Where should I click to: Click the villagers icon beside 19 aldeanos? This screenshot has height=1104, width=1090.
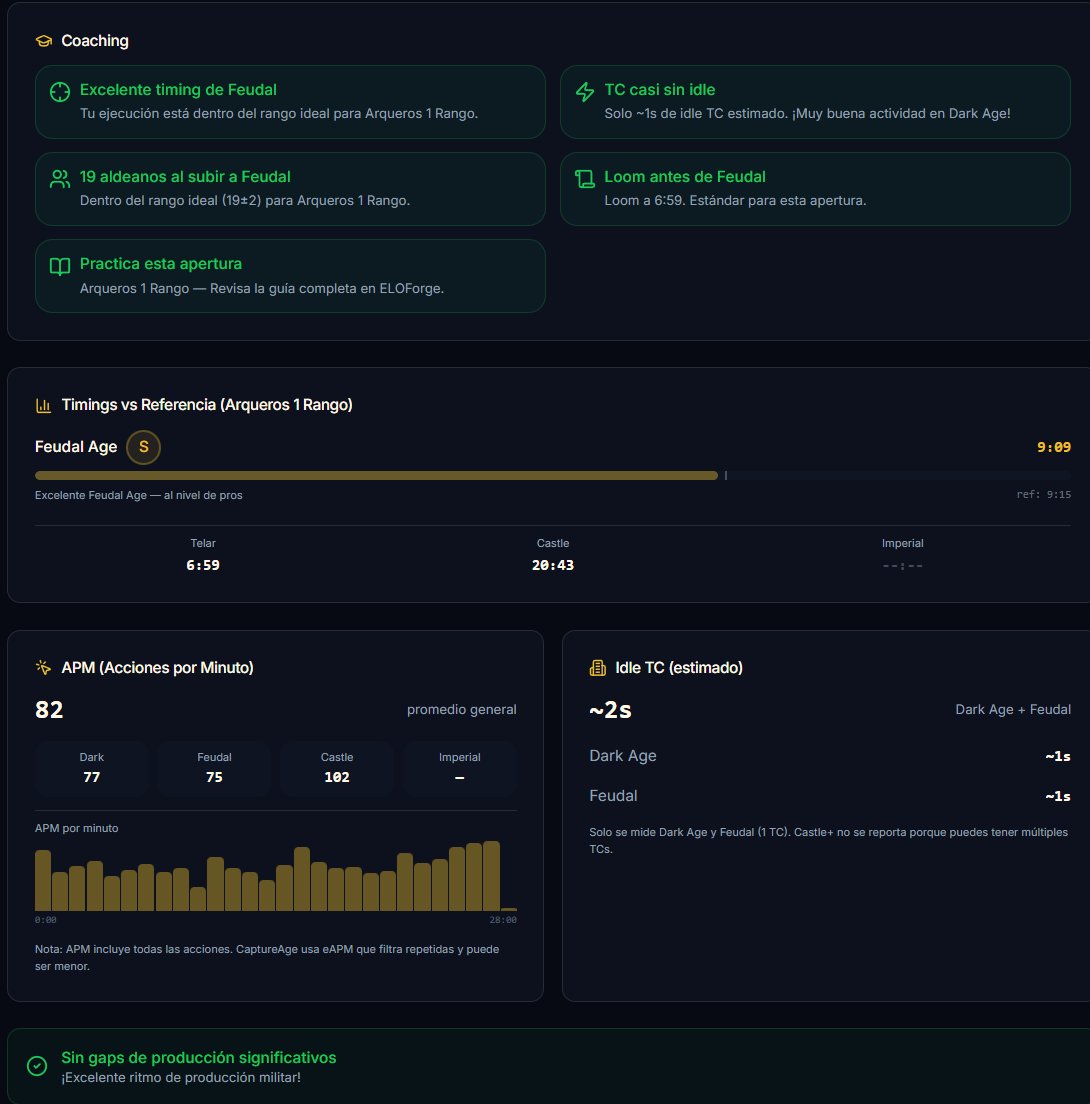click(x=60, y=179)
